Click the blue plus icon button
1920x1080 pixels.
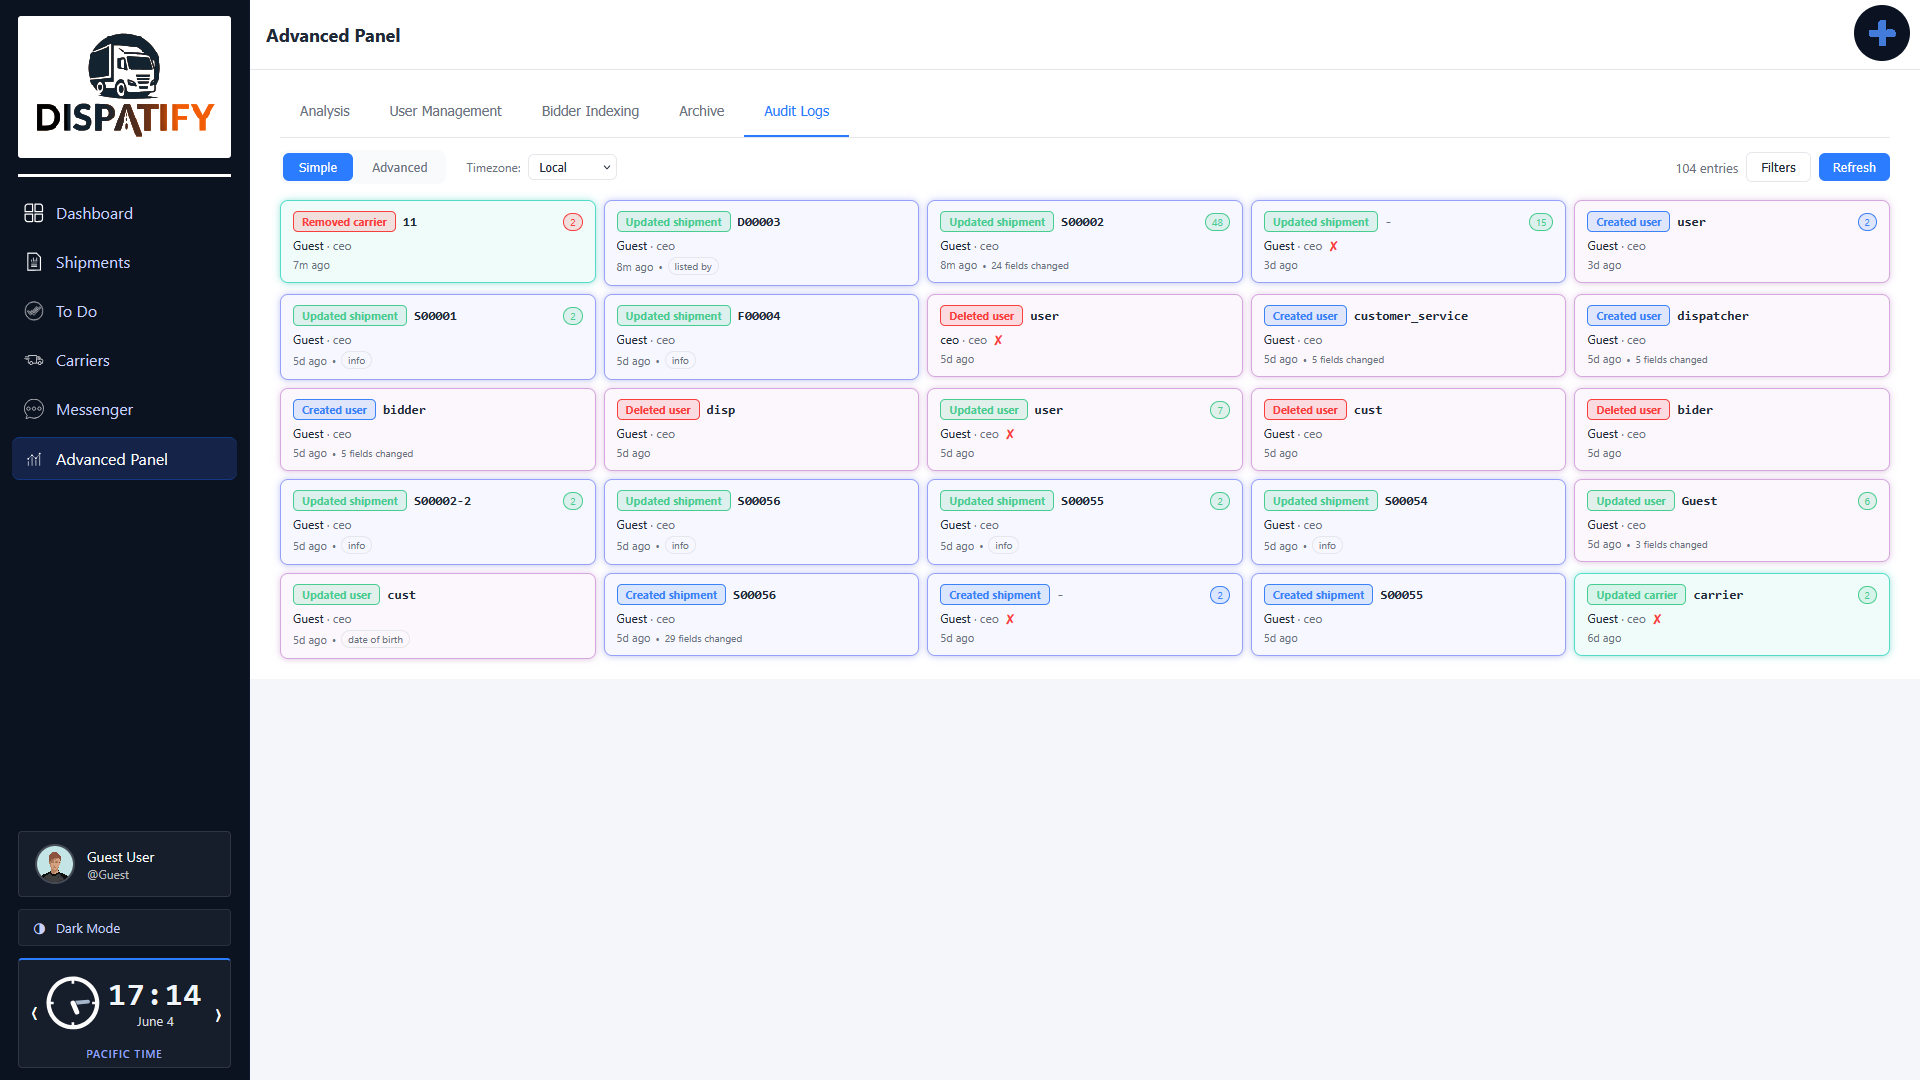[1881, 33]
